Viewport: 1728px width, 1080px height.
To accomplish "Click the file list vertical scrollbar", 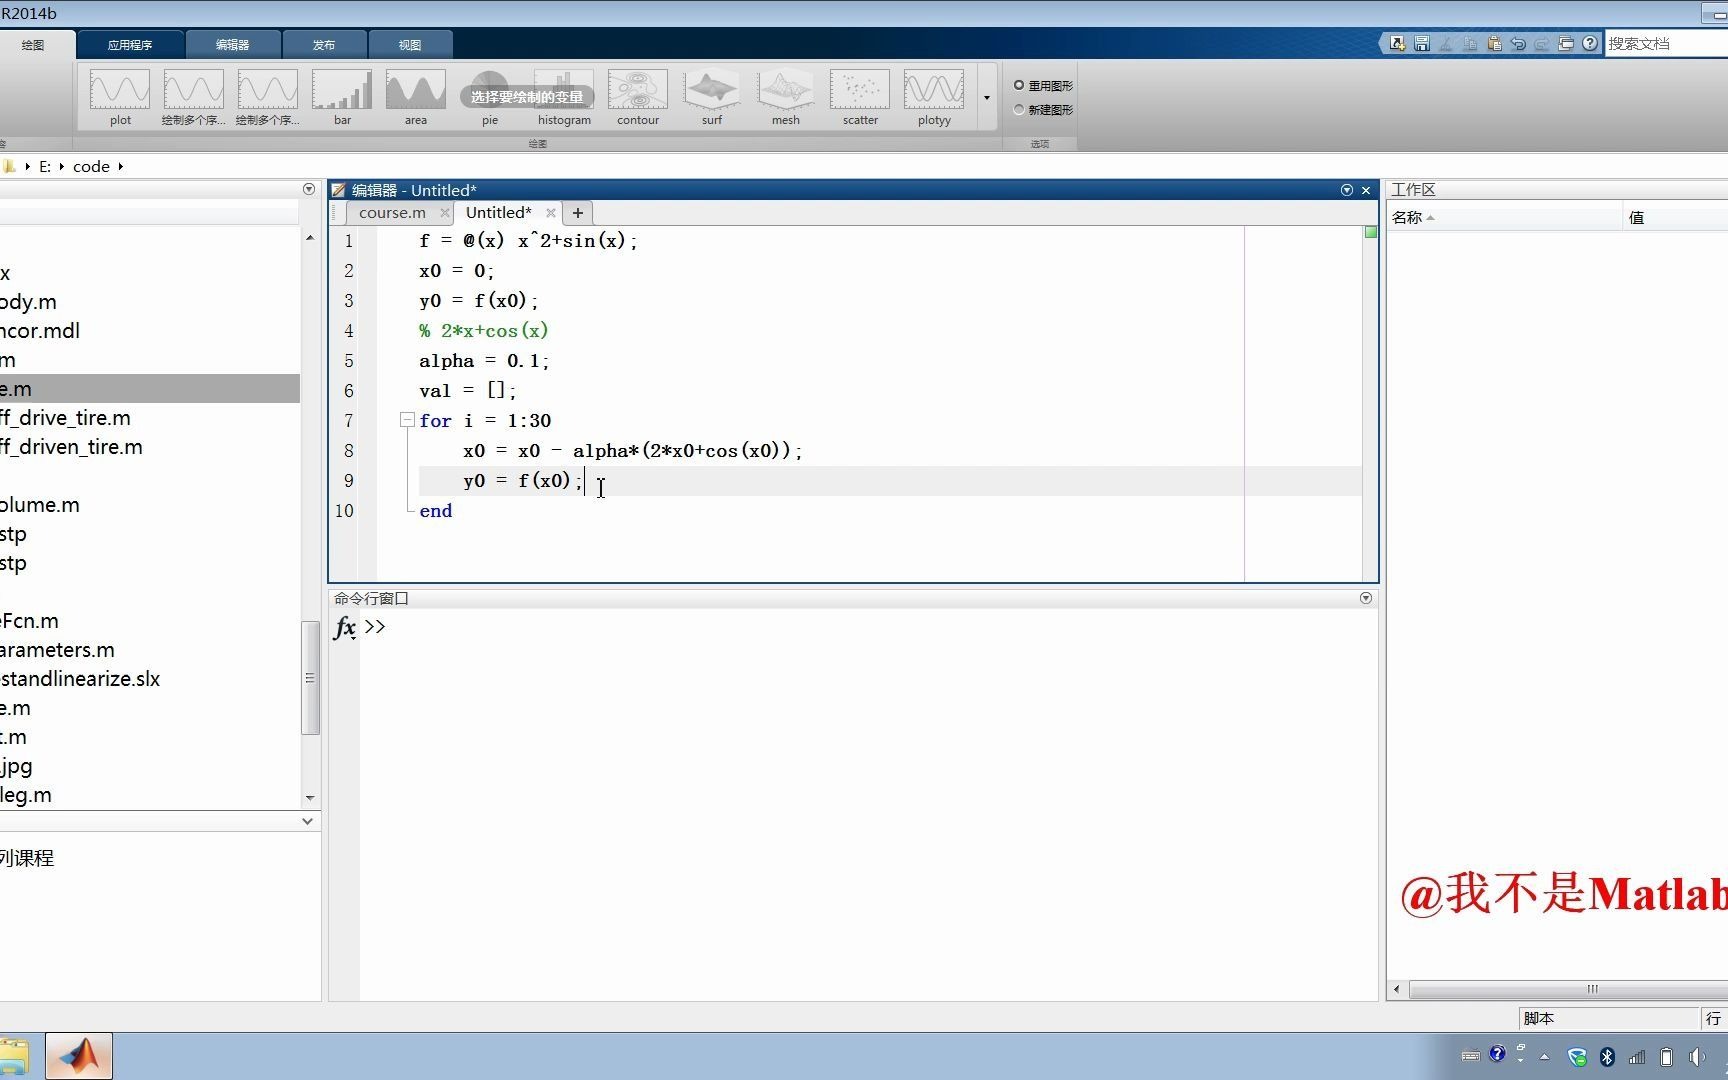I will [310, 678].
